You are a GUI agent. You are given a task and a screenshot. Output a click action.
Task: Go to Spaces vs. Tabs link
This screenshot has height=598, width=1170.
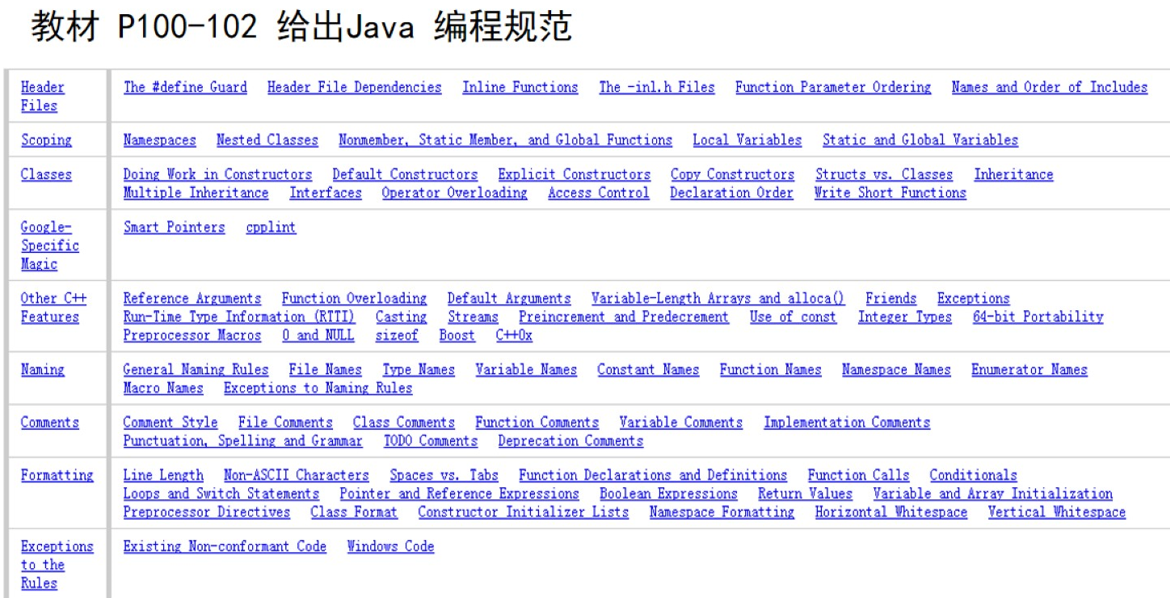tap(444, 476)
